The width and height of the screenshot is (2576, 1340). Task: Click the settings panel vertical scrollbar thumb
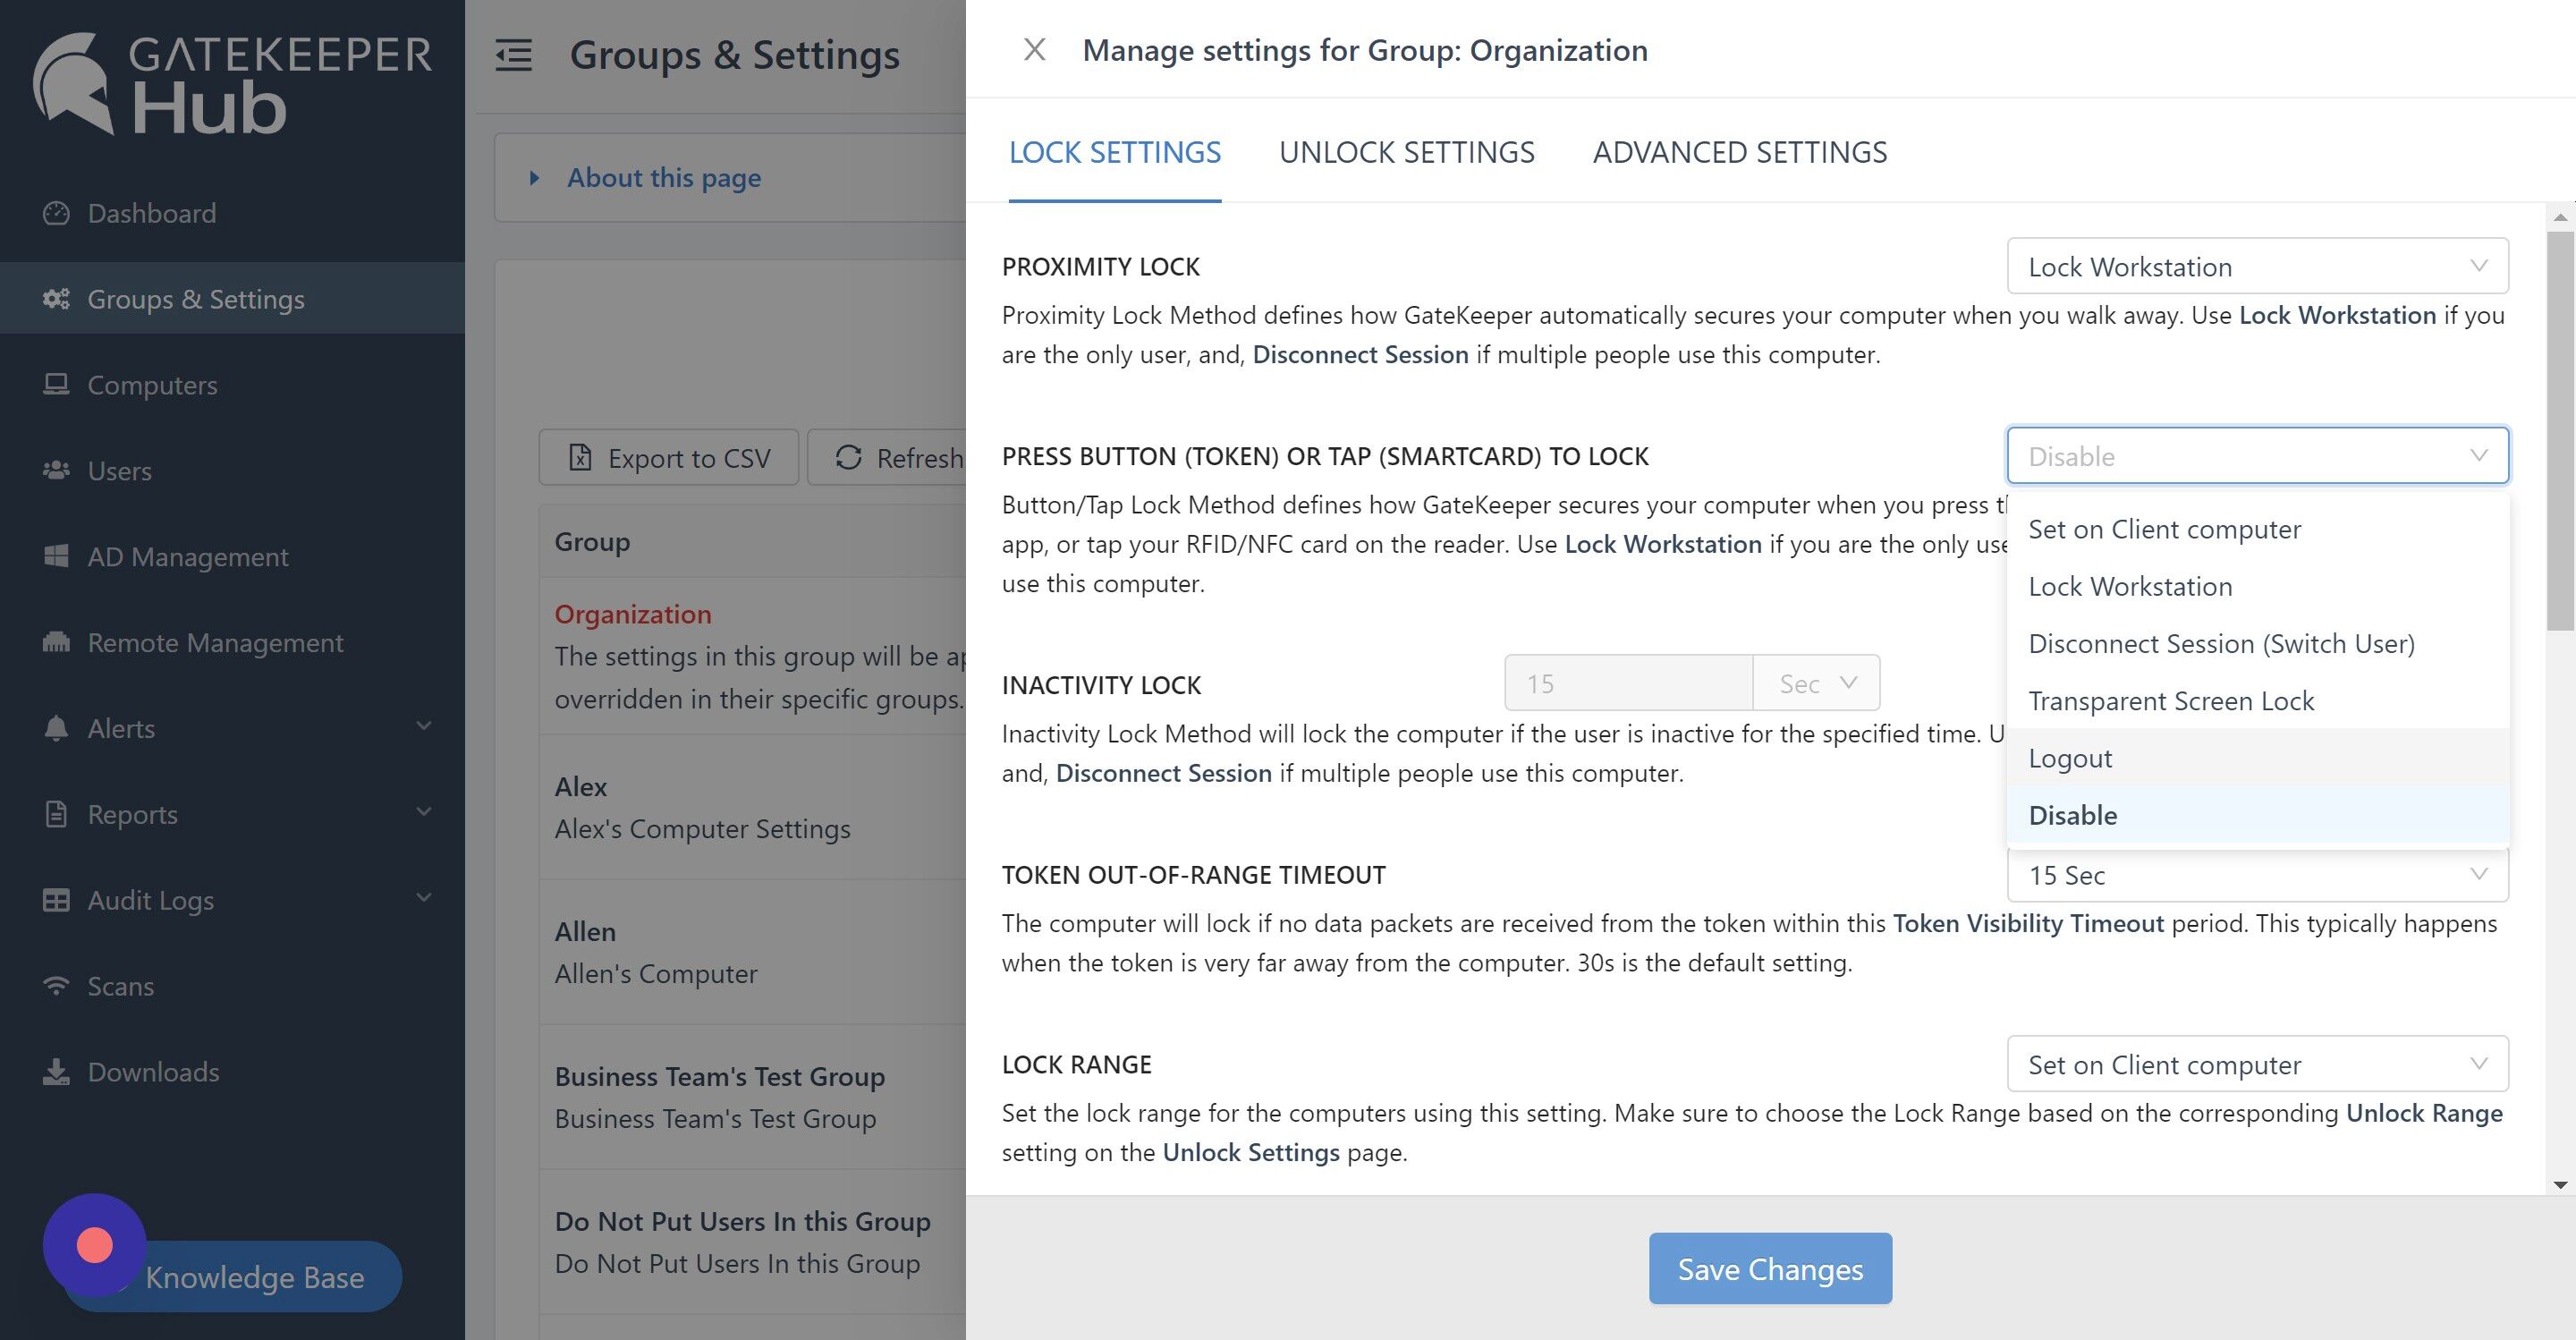[x=2560, y=431]
